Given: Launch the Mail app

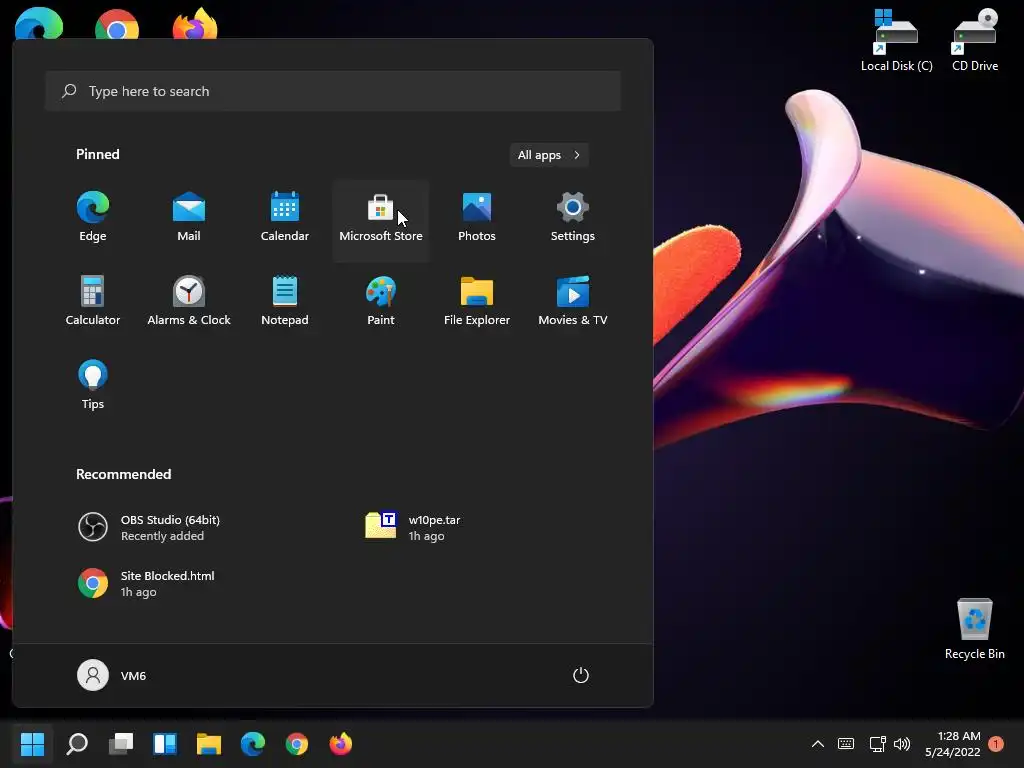Looking at the screenshot, I should point(189,219).
